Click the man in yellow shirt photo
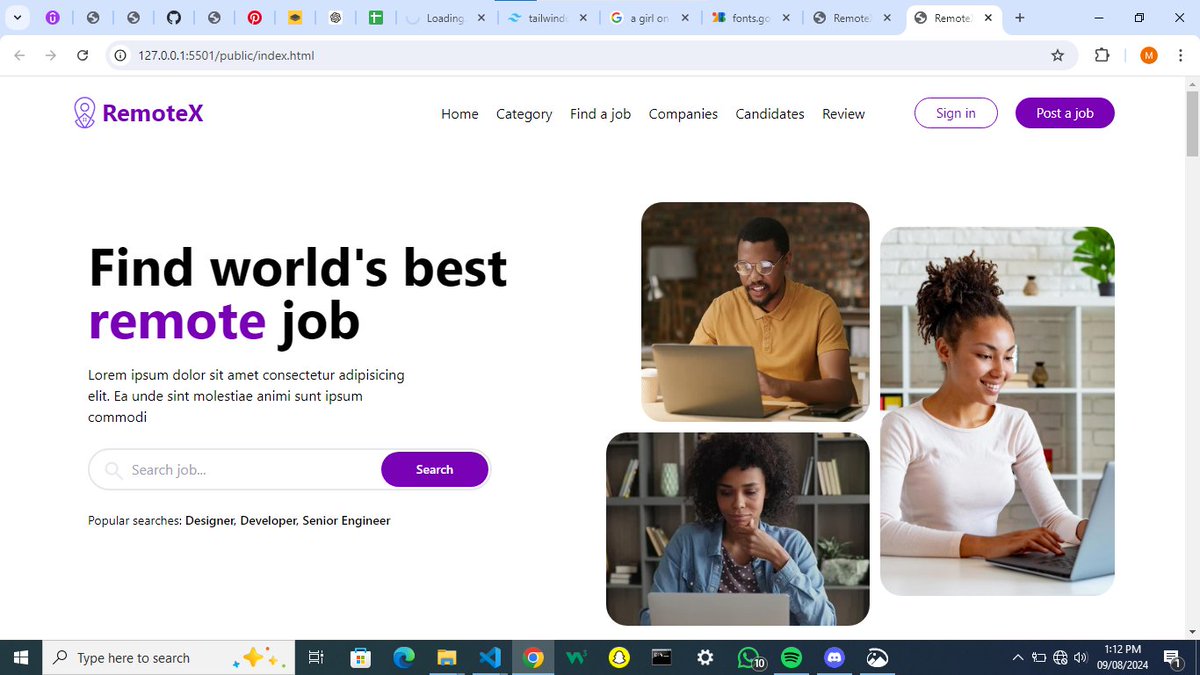1200x675 pixels. pyautogui.click(x=755, y=312)
